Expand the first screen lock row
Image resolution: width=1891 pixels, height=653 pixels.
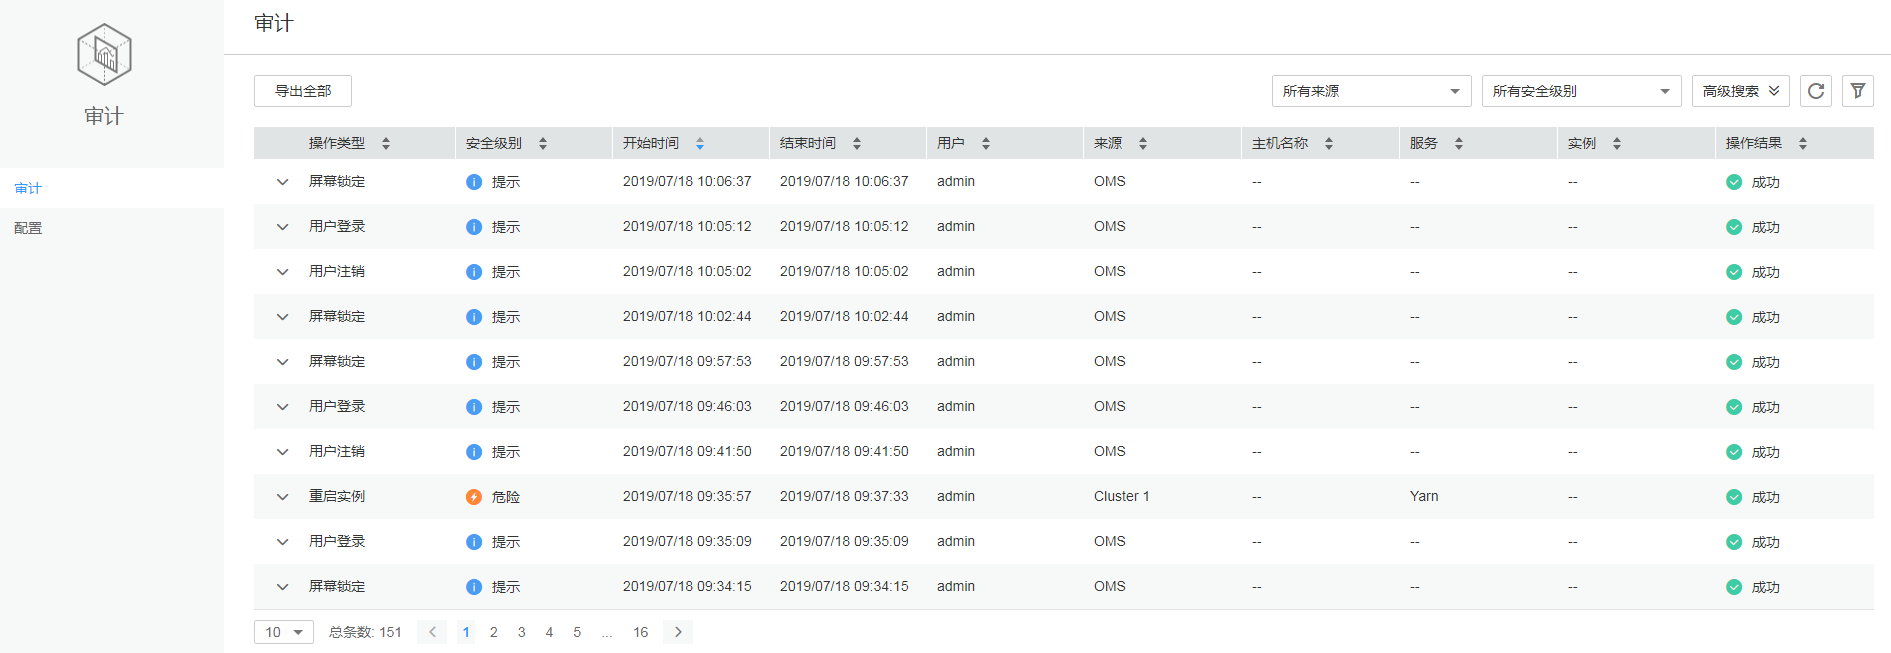tap(283, 182)
